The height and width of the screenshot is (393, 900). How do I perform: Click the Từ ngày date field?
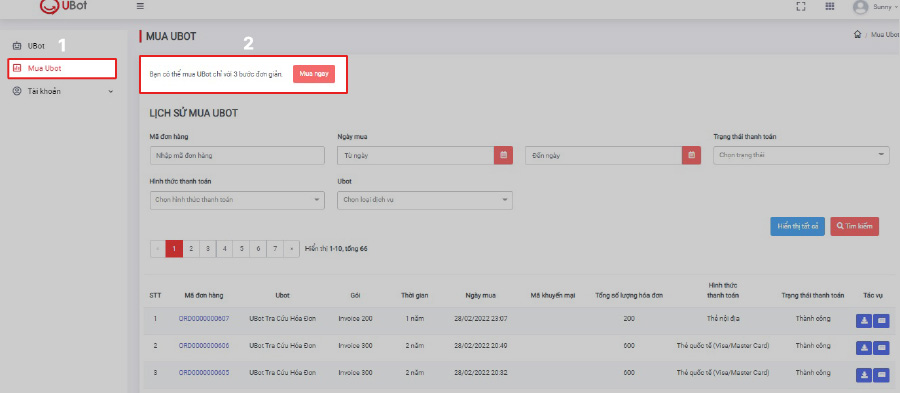416,155
